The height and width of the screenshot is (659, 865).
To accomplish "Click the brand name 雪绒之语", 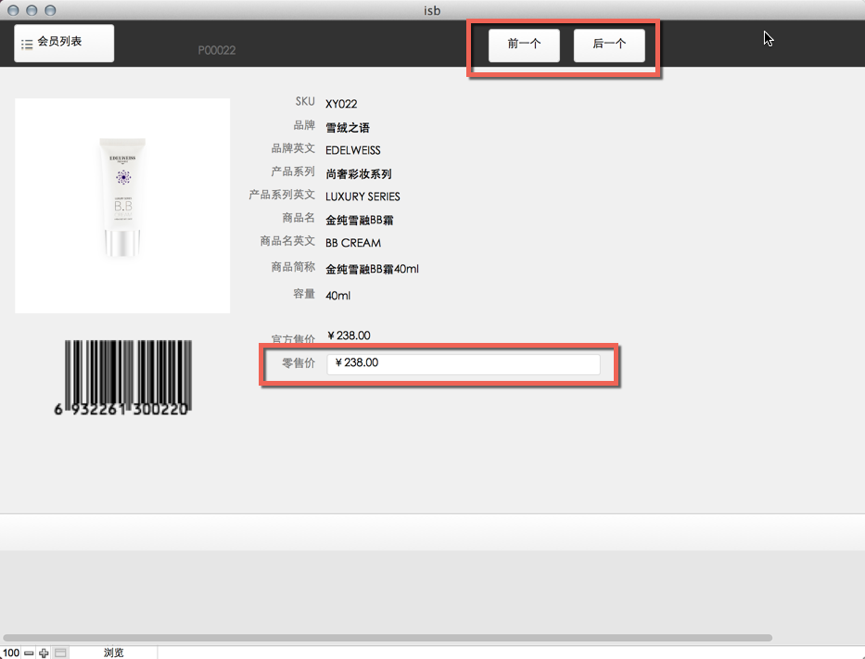I will 348,128.
